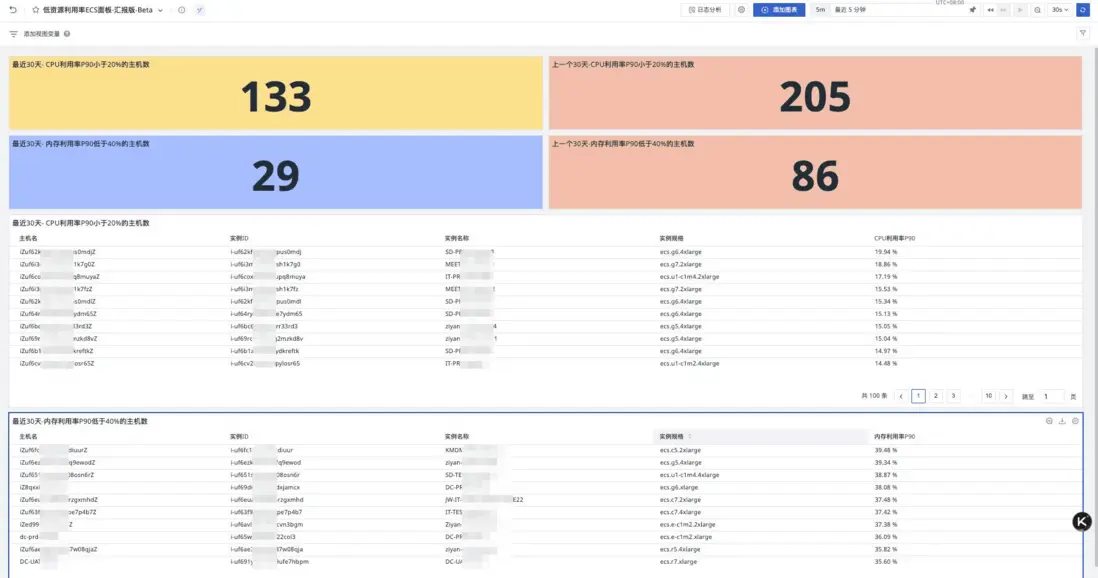Select the yellow CPU P90 card showing 133

click(x=276, y=92)
